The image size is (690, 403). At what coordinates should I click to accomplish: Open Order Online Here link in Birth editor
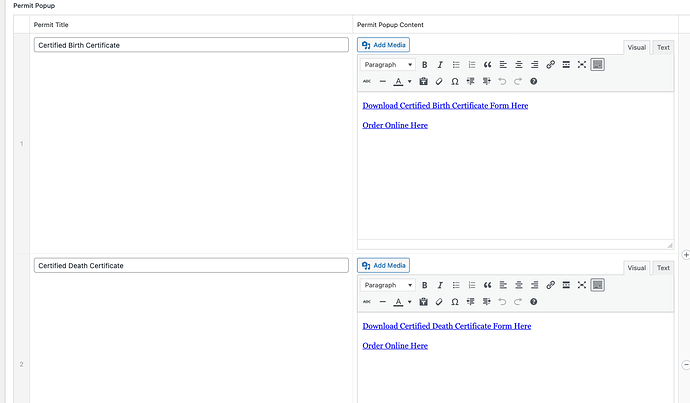coord(395,125)
